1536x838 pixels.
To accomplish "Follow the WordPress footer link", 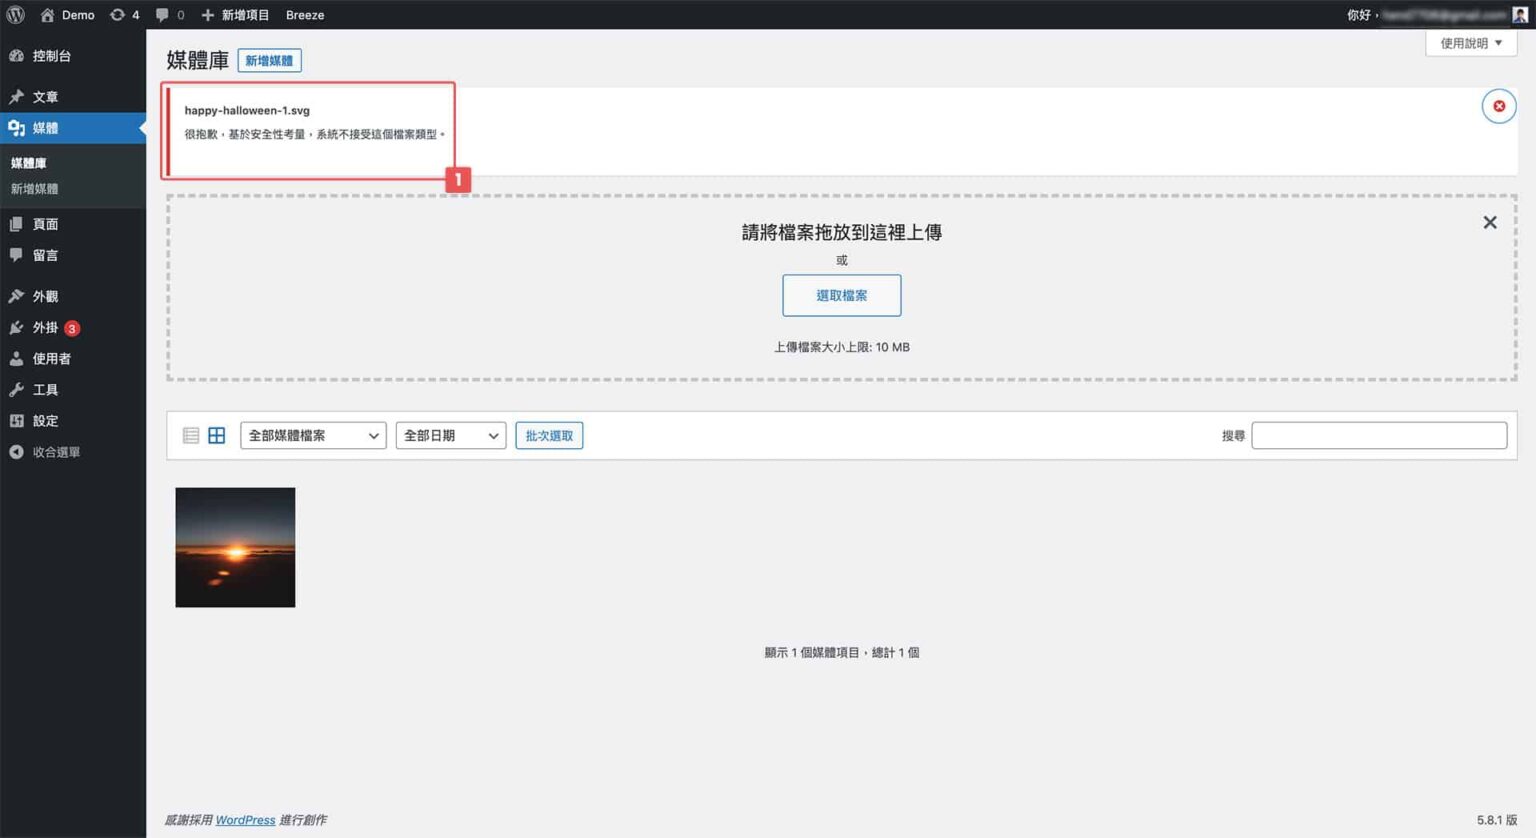I will click(245, 820).
